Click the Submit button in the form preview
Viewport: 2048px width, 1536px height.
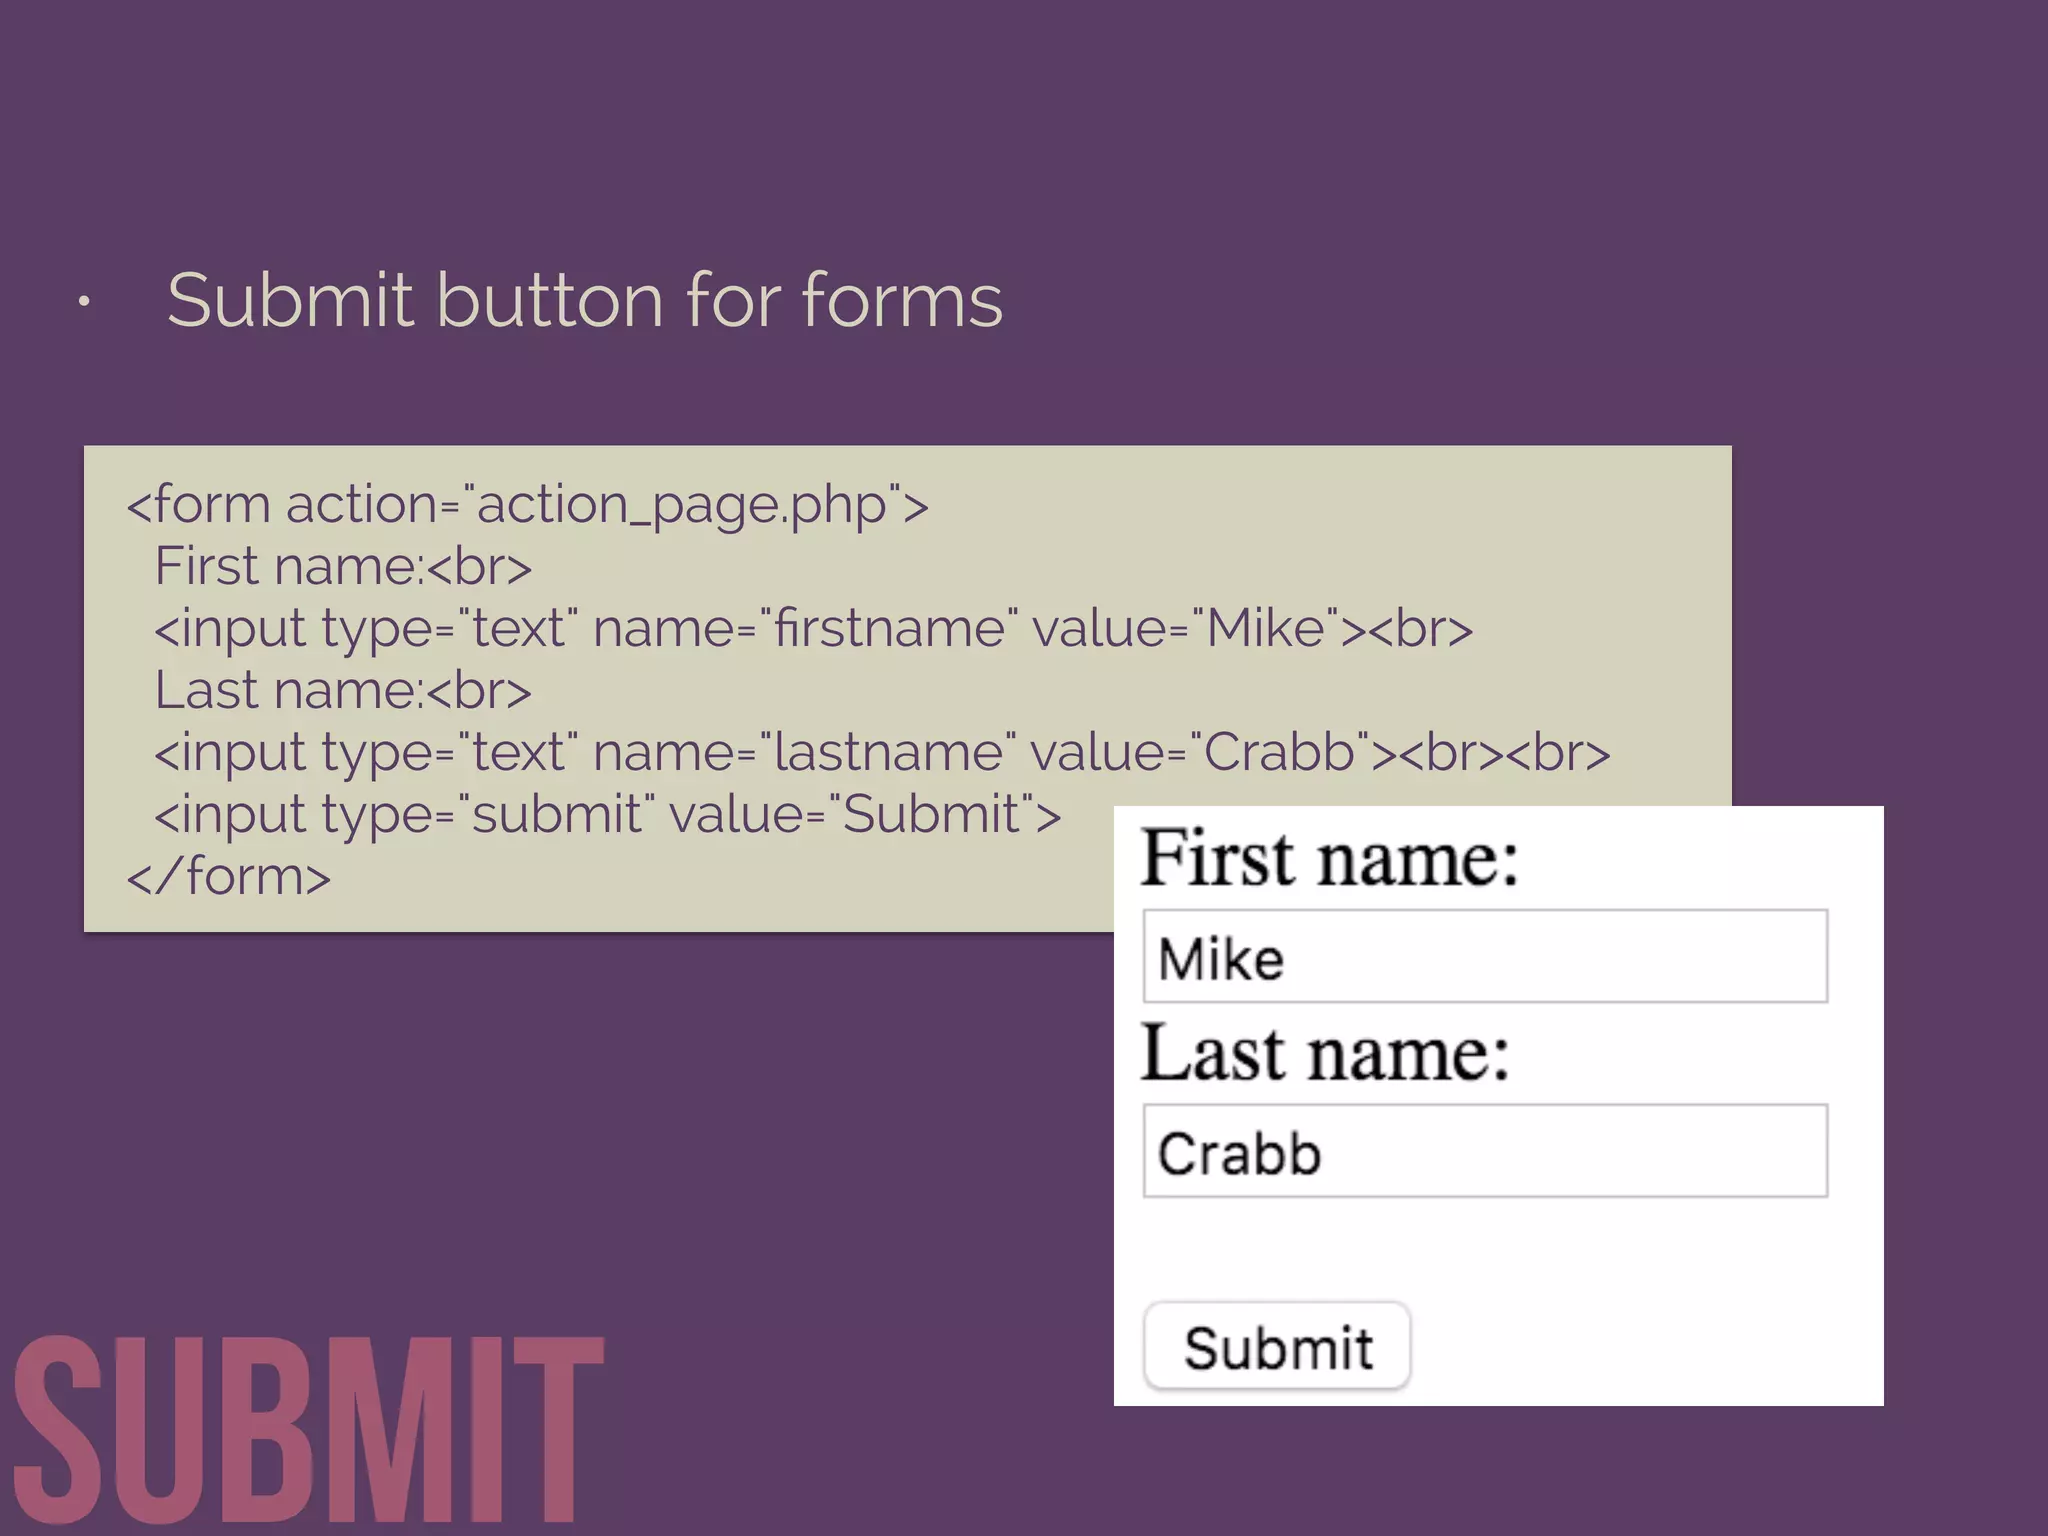[1277, 1346]
